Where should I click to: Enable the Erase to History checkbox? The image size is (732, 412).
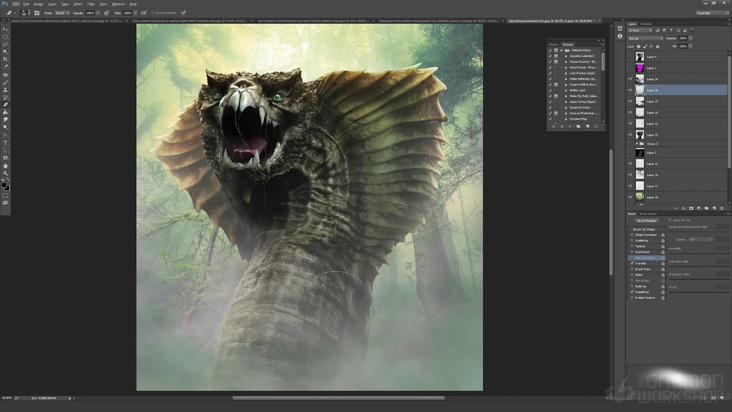tap(153, 13)
